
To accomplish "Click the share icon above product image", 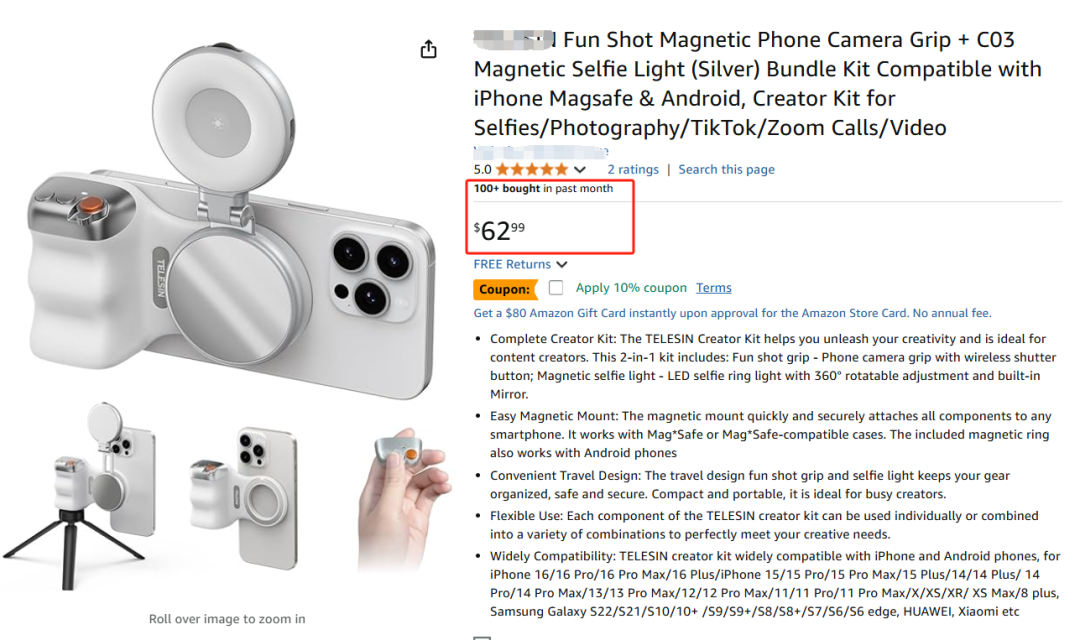I will click(428, 49).
